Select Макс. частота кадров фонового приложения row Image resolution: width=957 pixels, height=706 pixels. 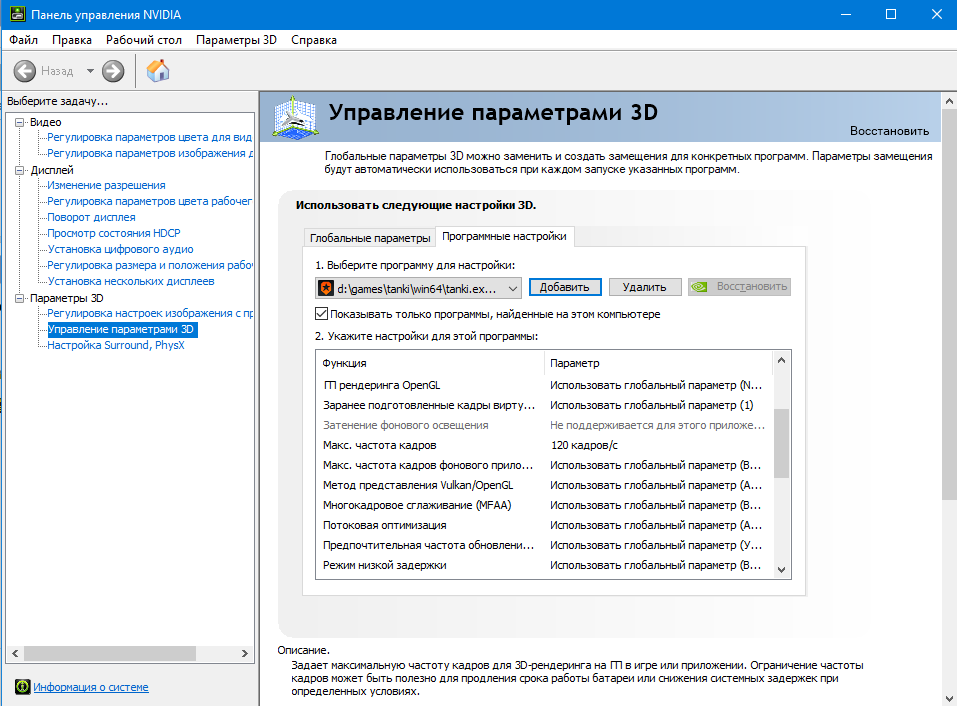(x=544, y=465)
